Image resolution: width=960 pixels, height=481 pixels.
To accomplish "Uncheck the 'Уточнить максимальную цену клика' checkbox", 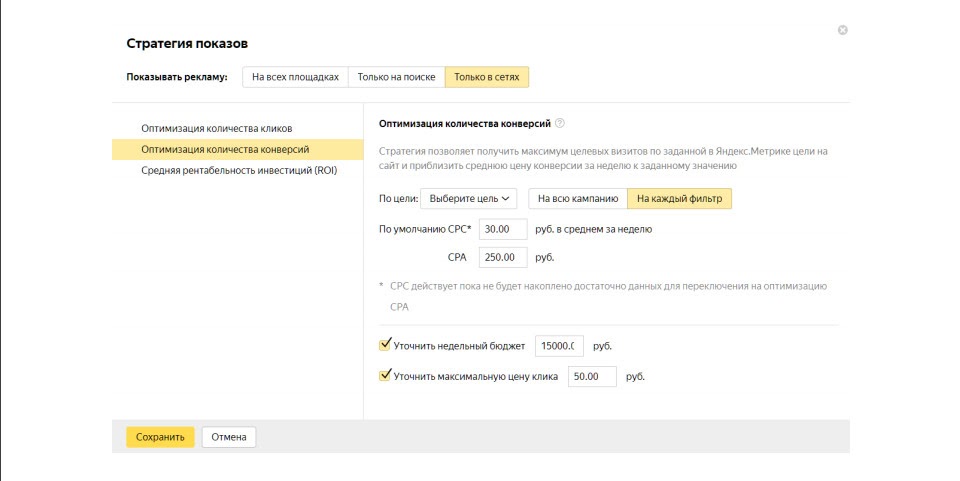I will point(386,376).
